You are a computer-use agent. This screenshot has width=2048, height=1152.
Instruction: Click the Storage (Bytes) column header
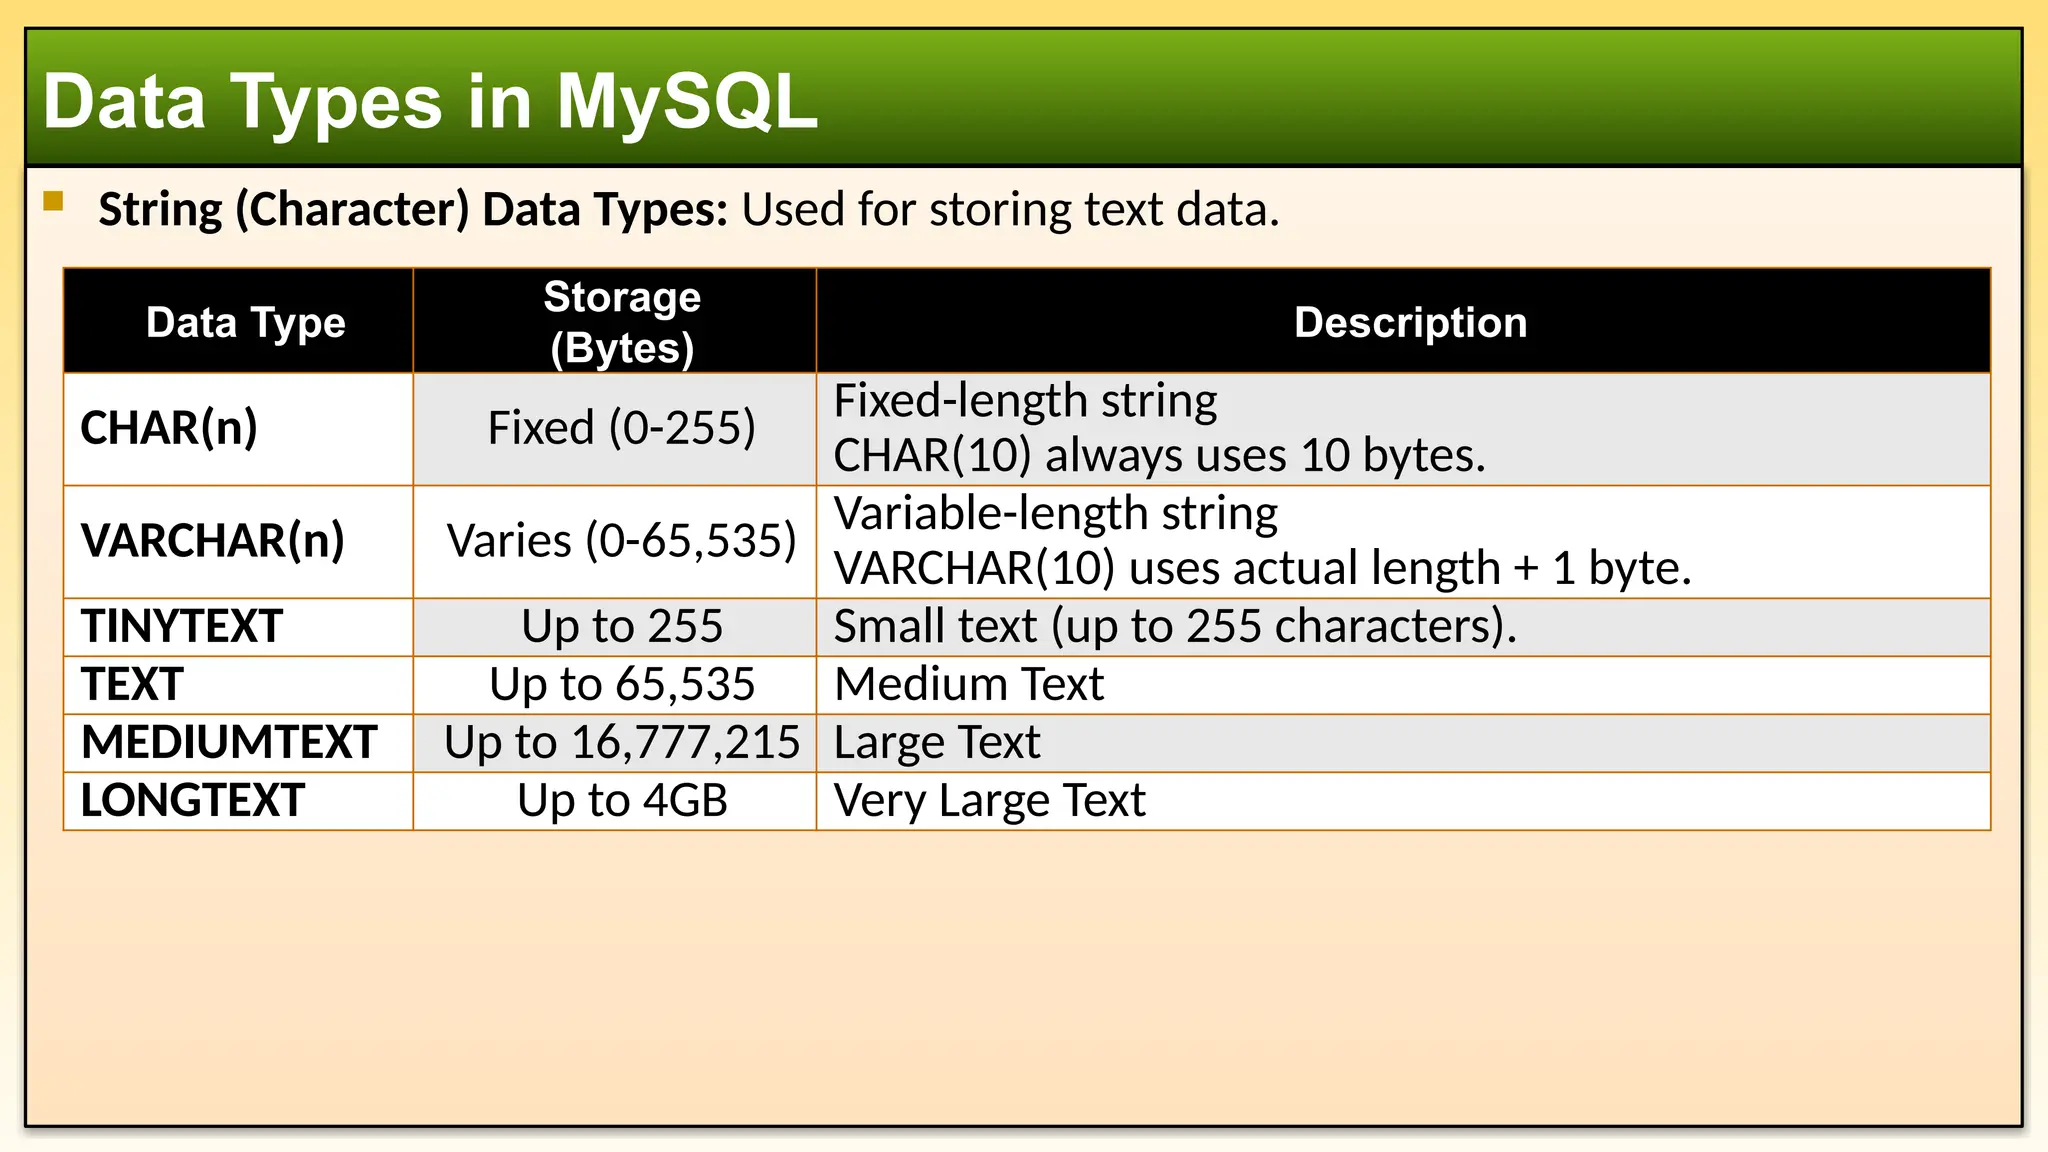click(x=621, y=322)
